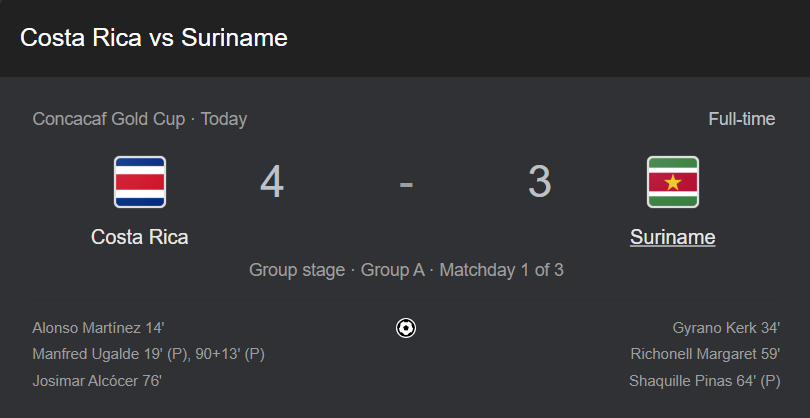Click the soccer ball goals icon
Screen dimensions: 810x418
coord(406,328)
